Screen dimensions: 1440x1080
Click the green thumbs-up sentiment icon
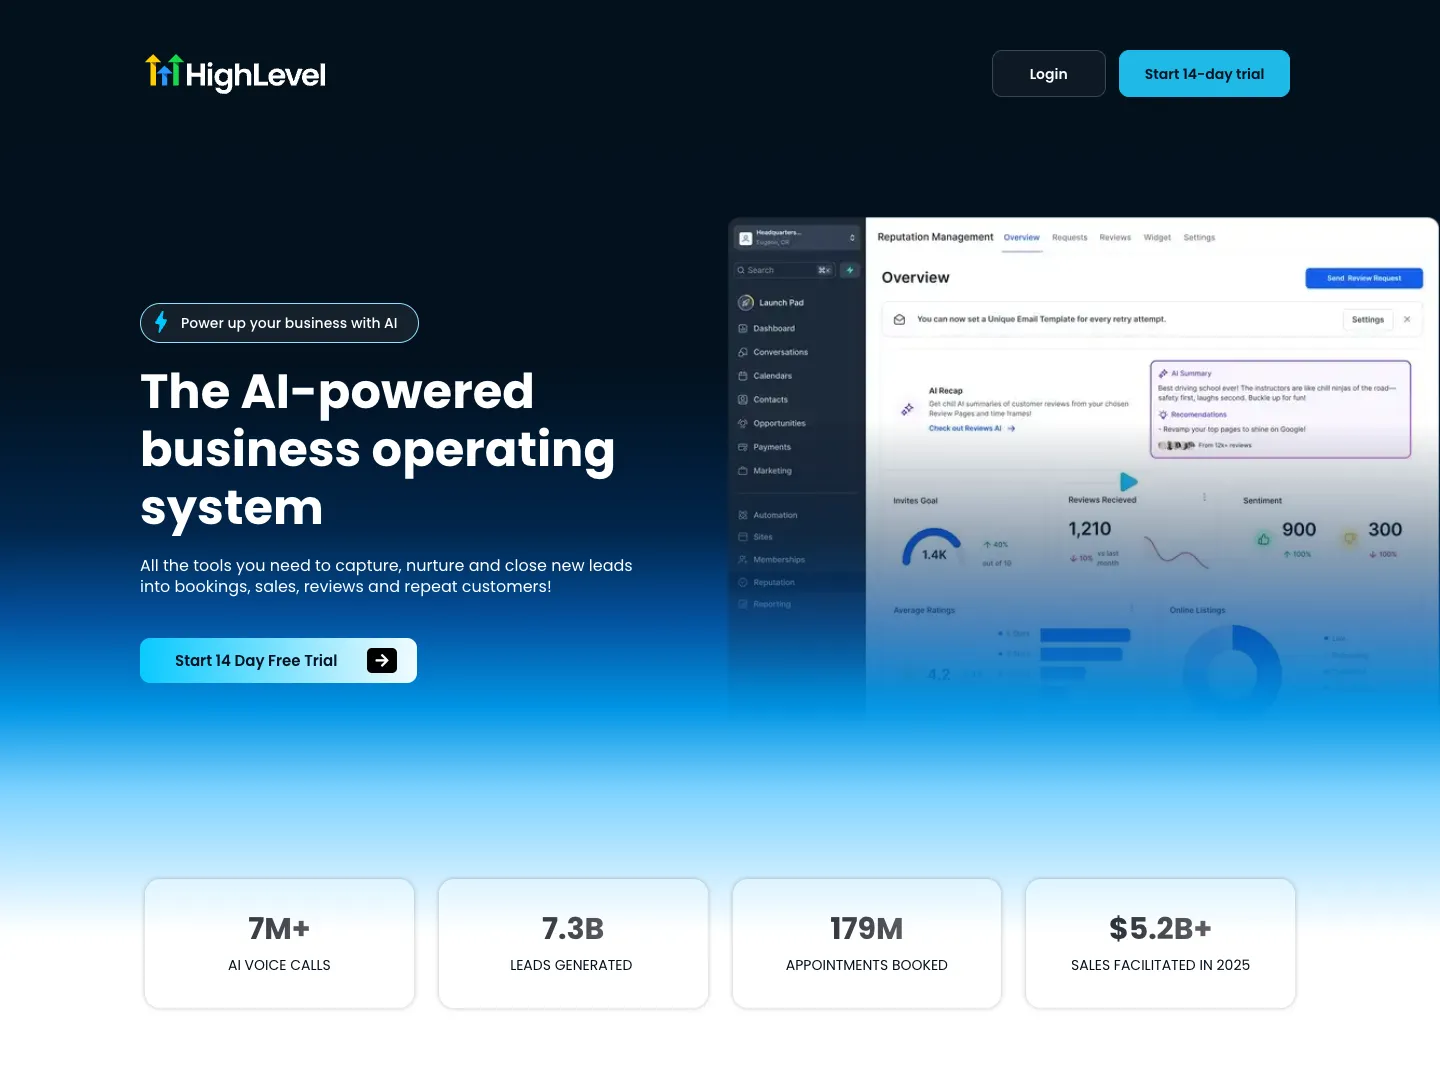click(1263, 539)
